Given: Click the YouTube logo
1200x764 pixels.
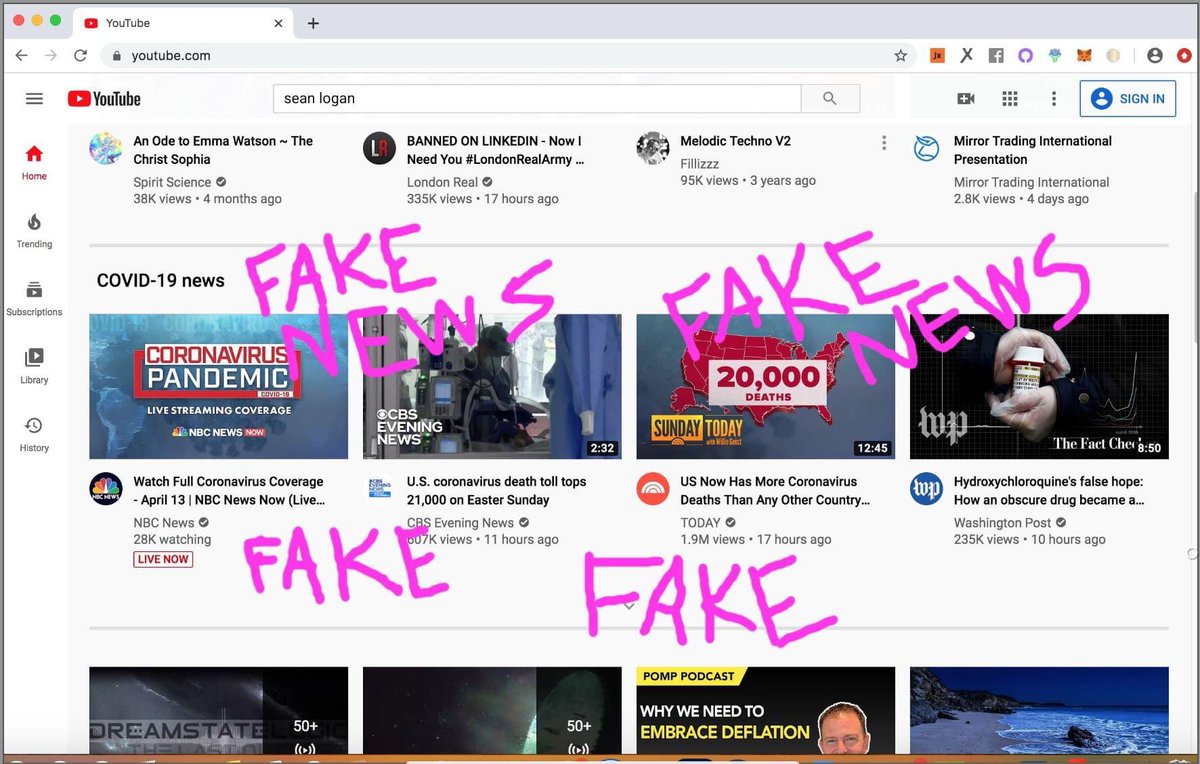Looking at the screenshot, I should (104, 99).
